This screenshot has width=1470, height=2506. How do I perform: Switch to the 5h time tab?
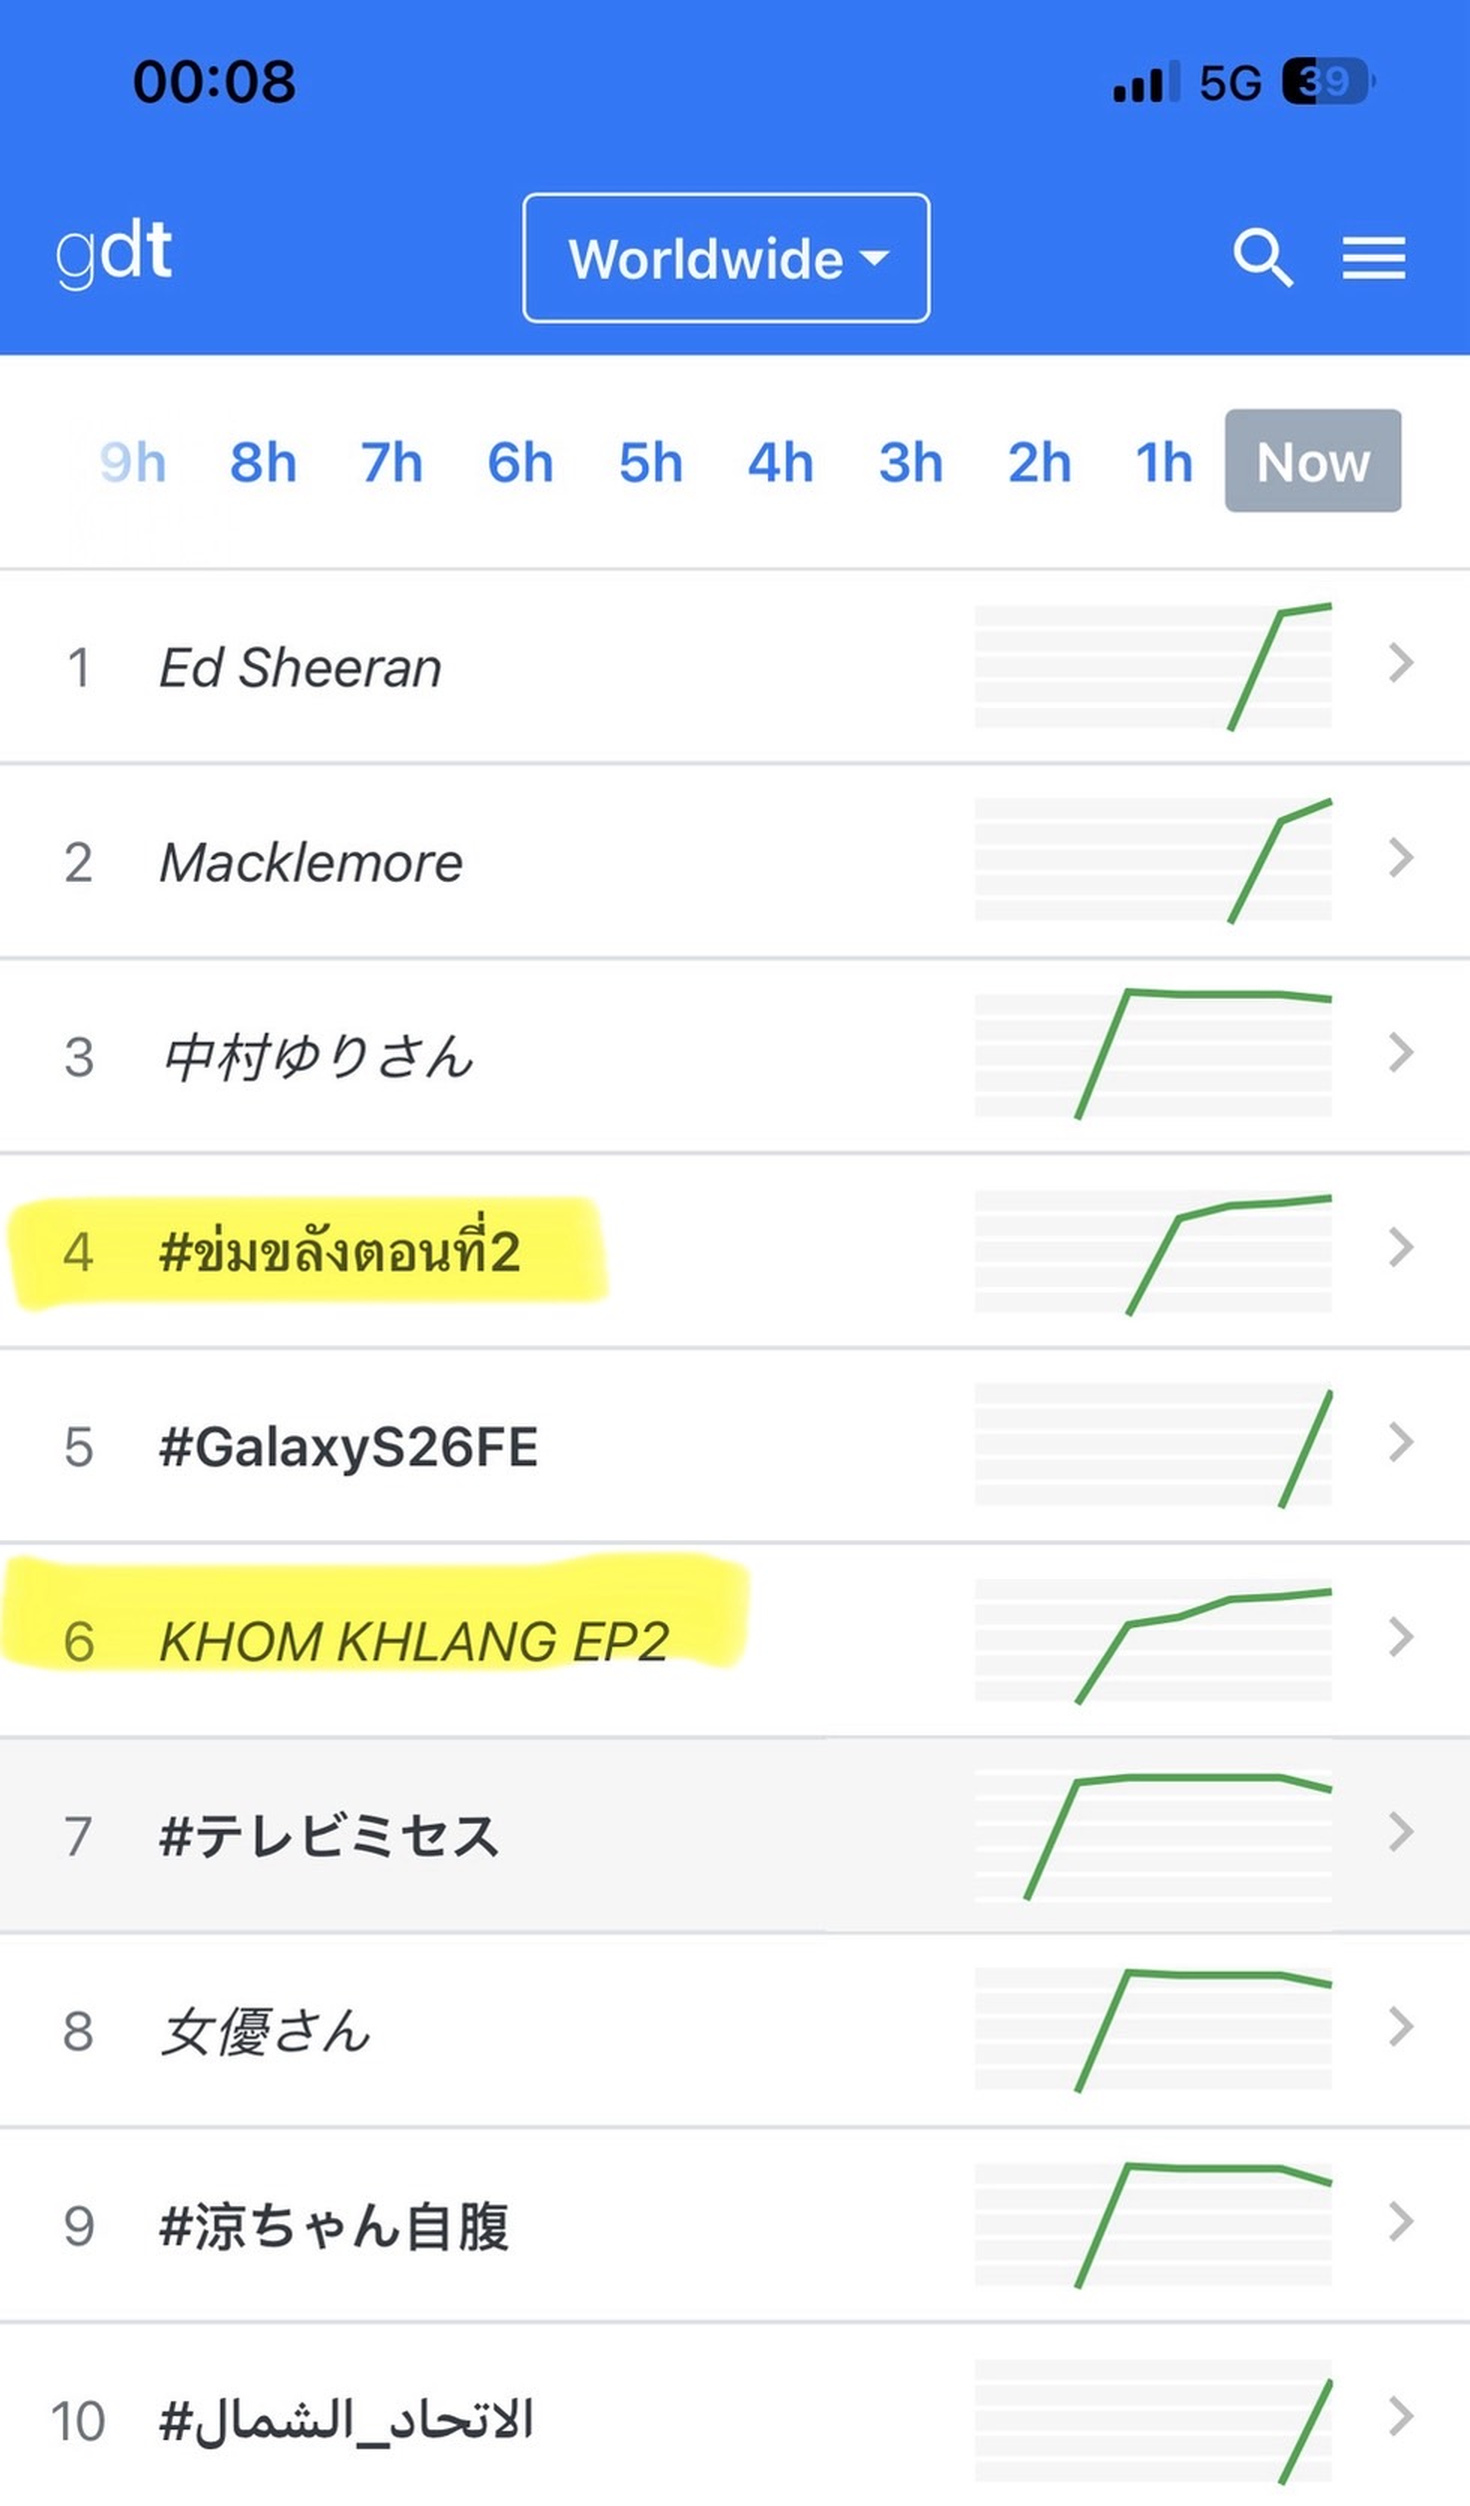coord(651,462)
